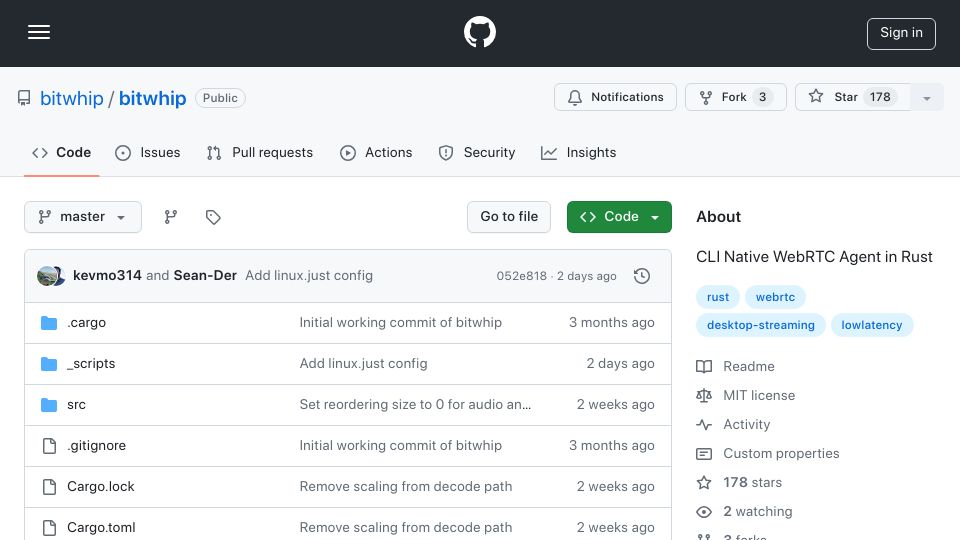
Task: Open Cargo.lock commit Remove scaling from decode path
Action: click(x=405, y=487)
